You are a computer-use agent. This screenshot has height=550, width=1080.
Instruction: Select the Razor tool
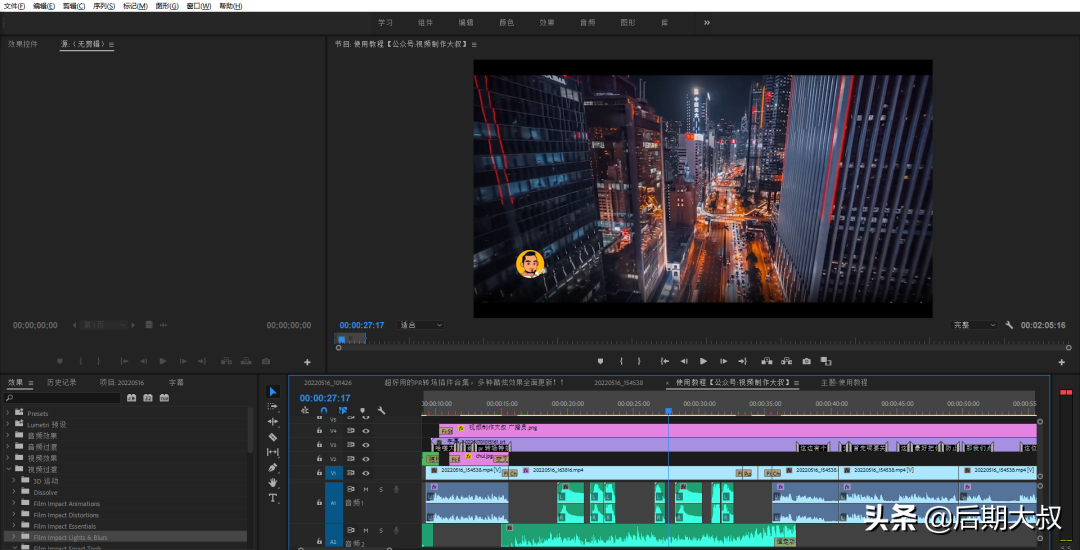point(273,436)
